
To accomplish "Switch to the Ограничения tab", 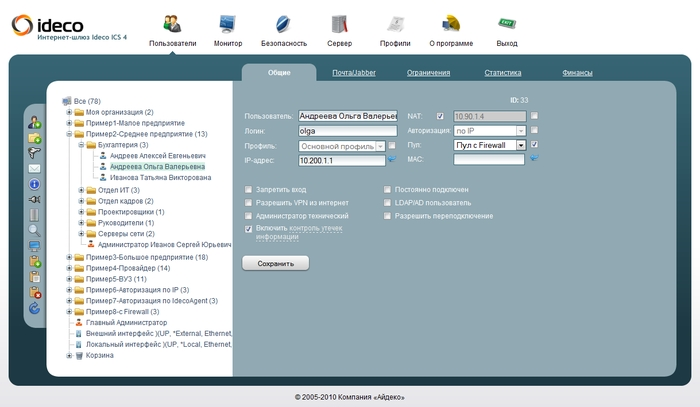I will click(428, 73).
